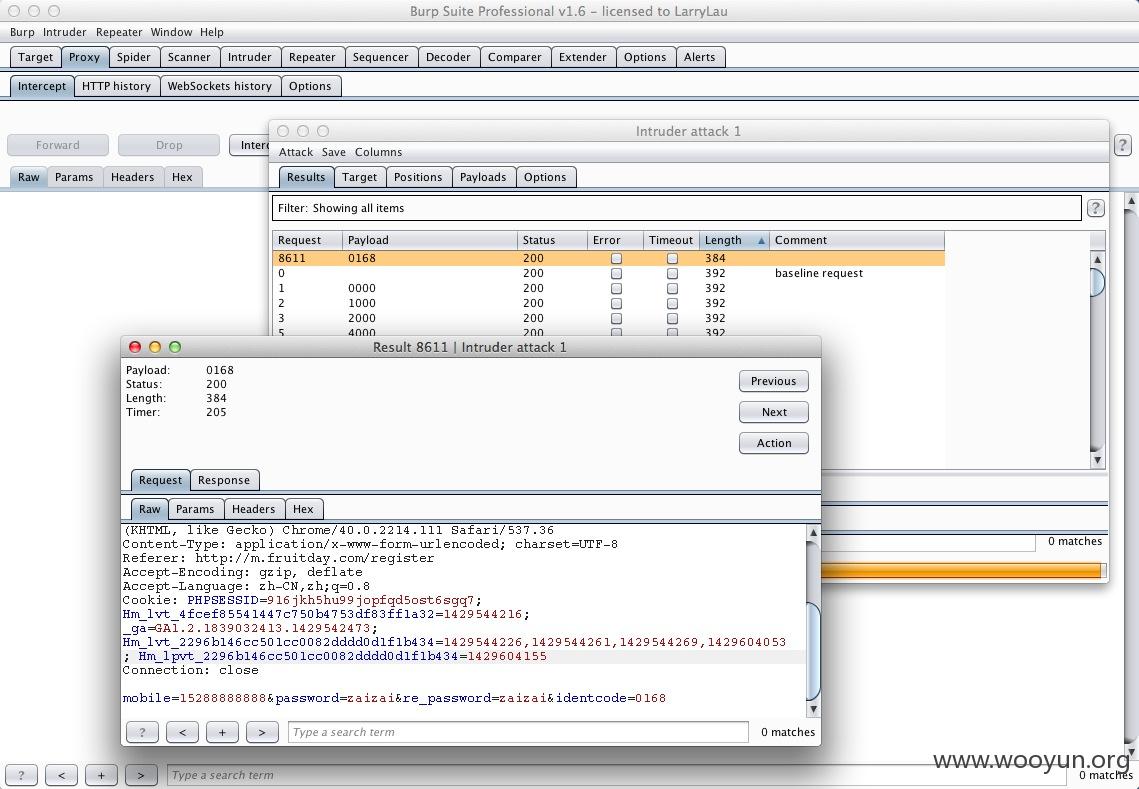
Task: Switch to WebSockets history tab
Action: tap(219, 86)
